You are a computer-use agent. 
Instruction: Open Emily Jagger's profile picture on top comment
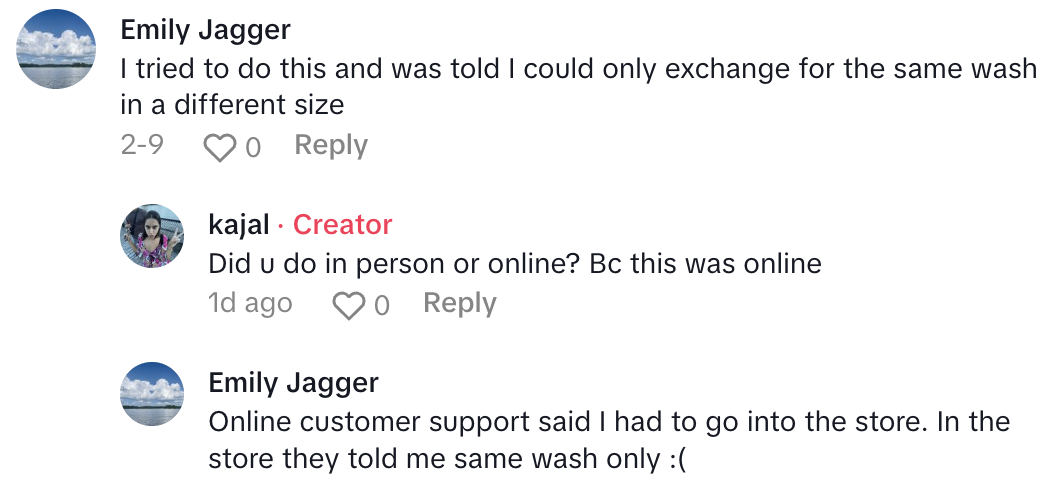[x=57, y=48]
